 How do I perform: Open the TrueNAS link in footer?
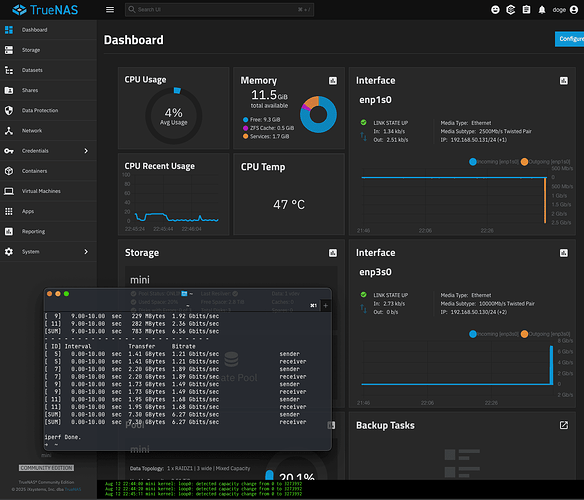pos(73,489)
